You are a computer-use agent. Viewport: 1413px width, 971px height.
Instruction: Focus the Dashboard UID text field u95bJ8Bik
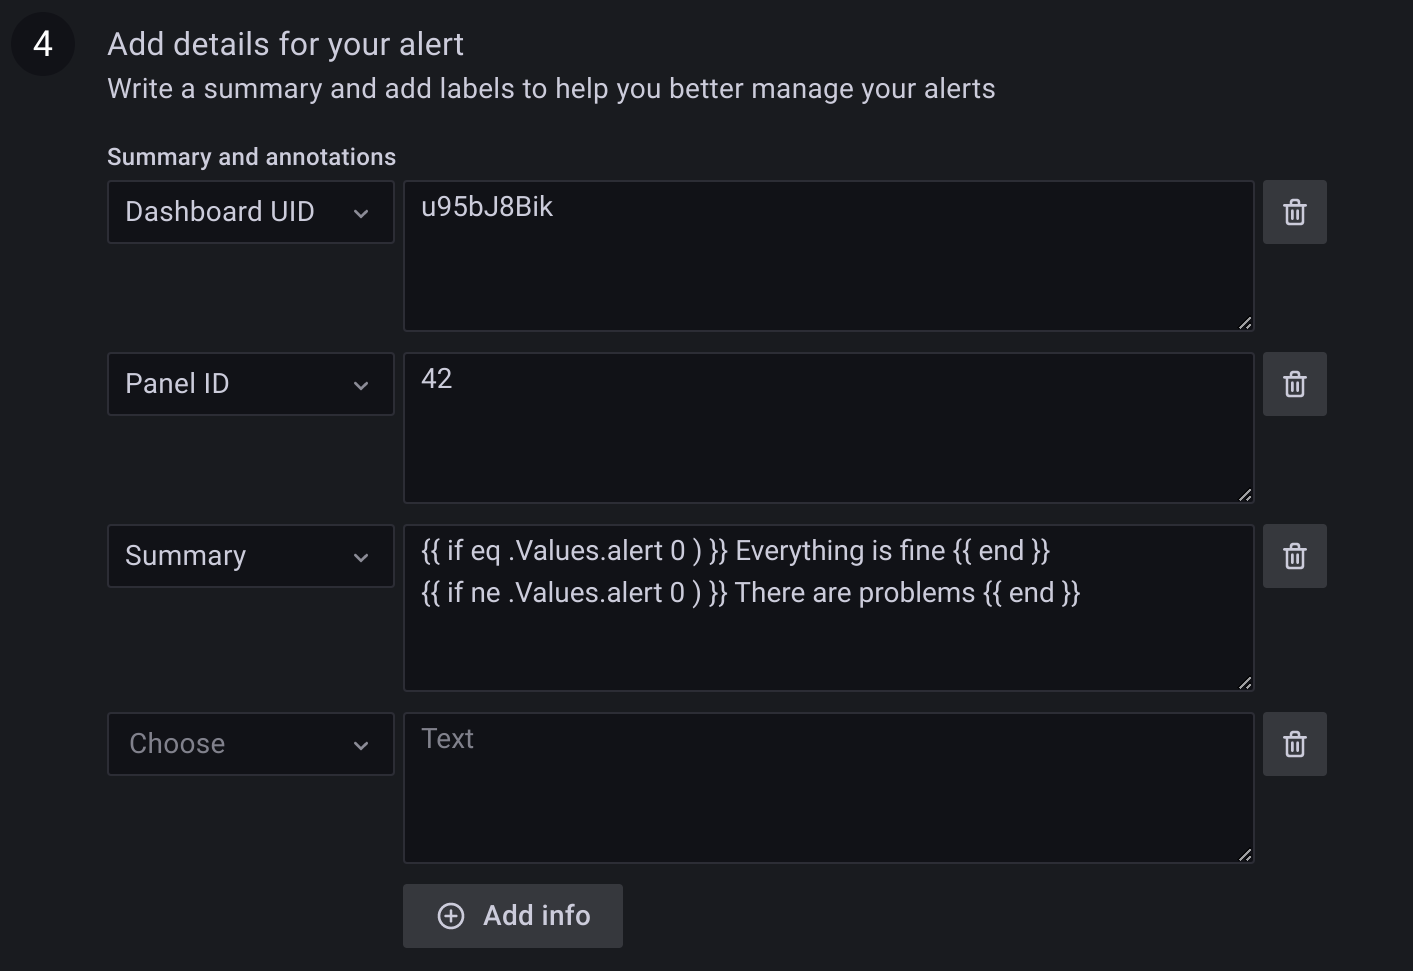(828, 256)
